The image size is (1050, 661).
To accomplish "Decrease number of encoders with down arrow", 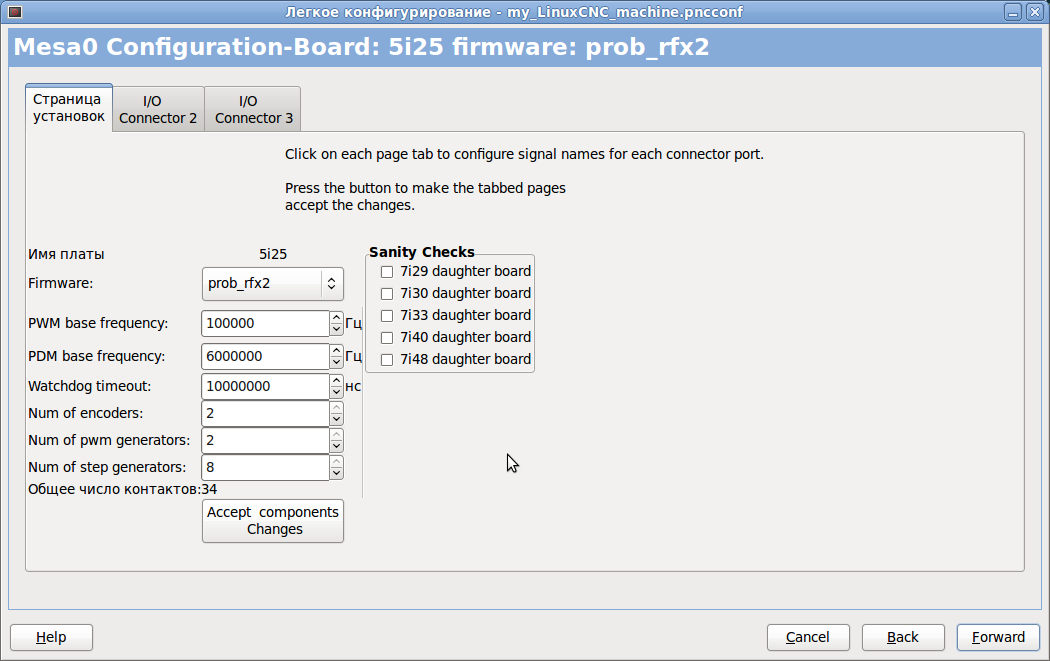I will pos(336,419).
